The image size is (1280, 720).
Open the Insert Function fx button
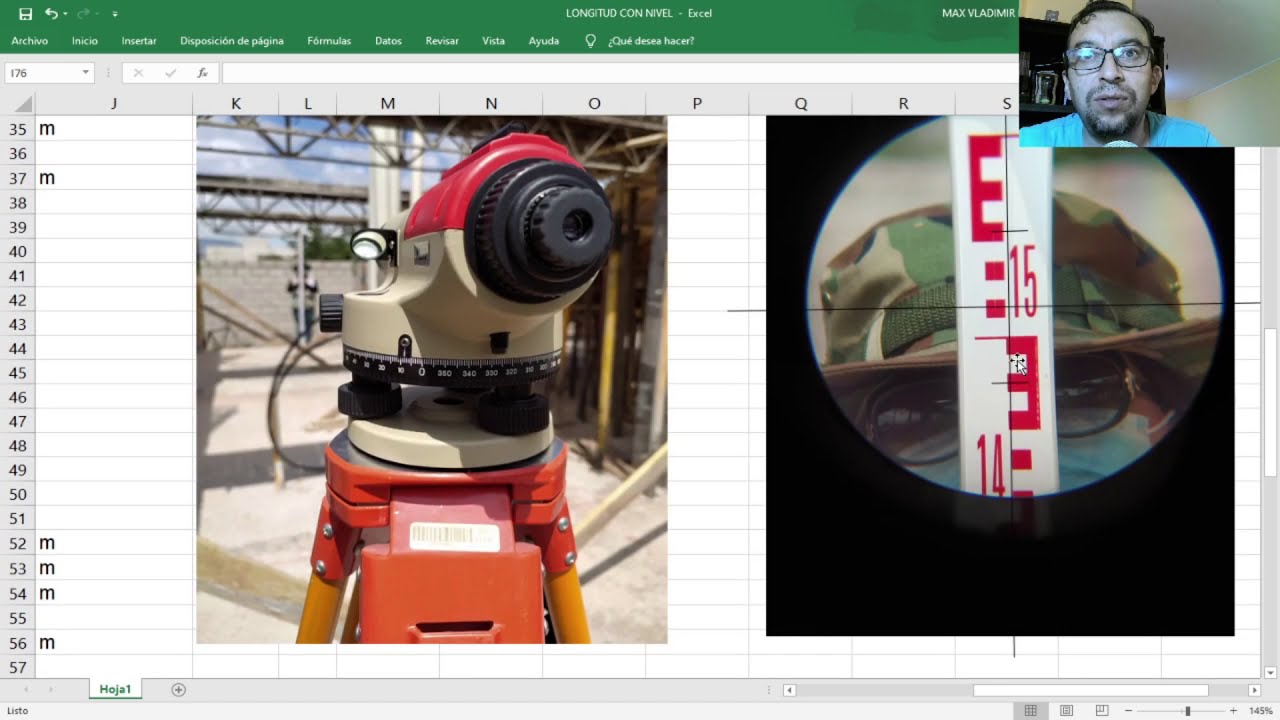coord(203,72)
